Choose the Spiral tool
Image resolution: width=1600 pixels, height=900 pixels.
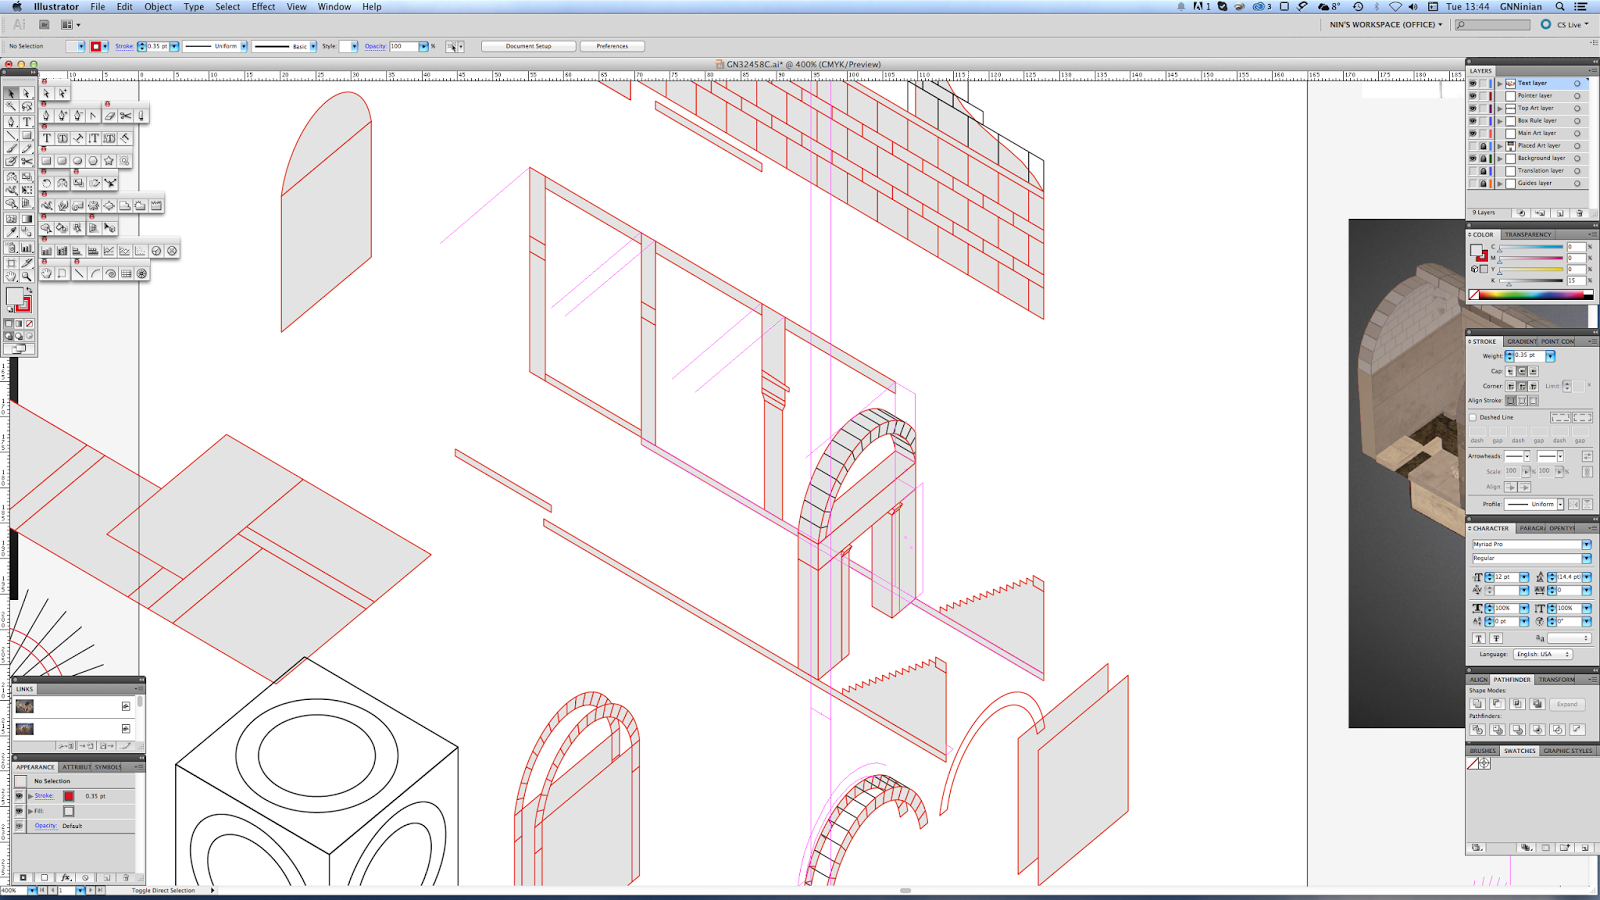pos(110,274)
